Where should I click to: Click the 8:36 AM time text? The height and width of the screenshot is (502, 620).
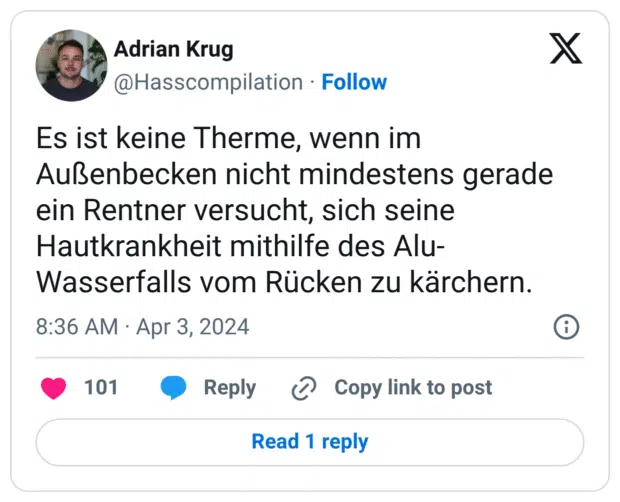76,327
